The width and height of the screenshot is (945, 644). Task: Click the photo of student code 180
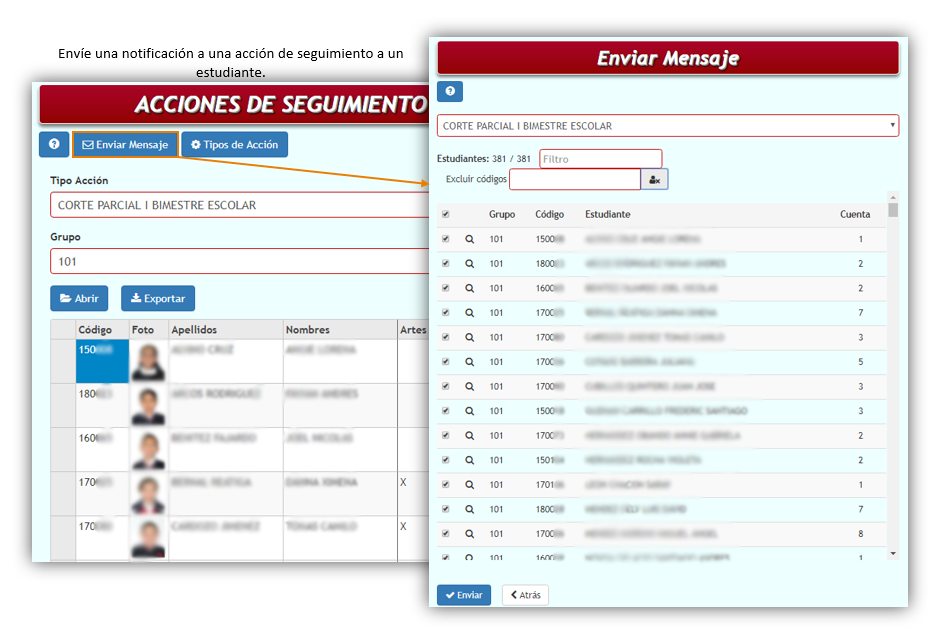148,405
